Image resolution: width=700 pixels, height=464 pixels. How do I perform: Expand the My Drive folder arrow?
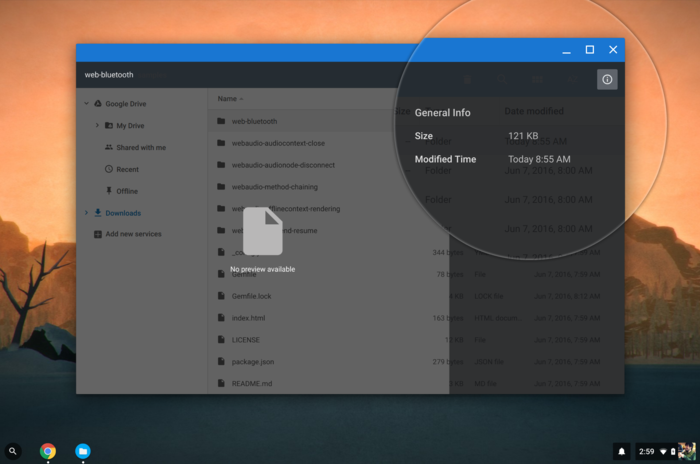click(x=98, y=126)
